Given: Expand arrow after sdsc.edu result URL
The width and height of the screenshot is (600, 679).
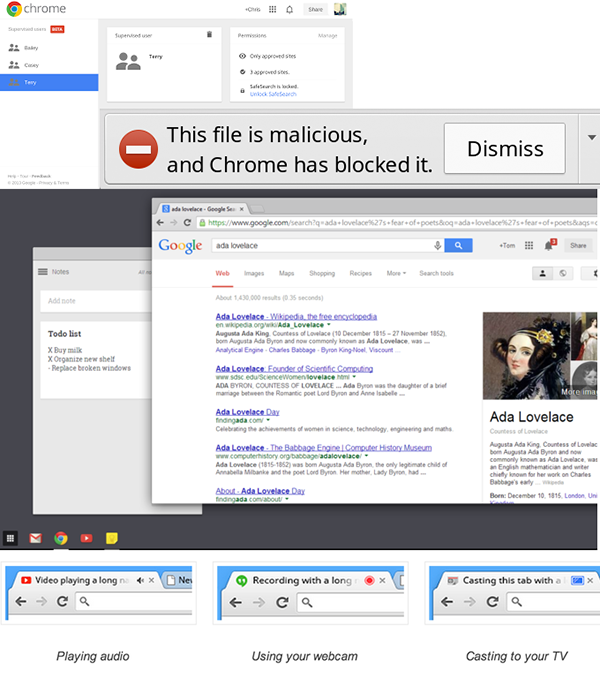Looking at the screenshot, I should tap(354, 377).
